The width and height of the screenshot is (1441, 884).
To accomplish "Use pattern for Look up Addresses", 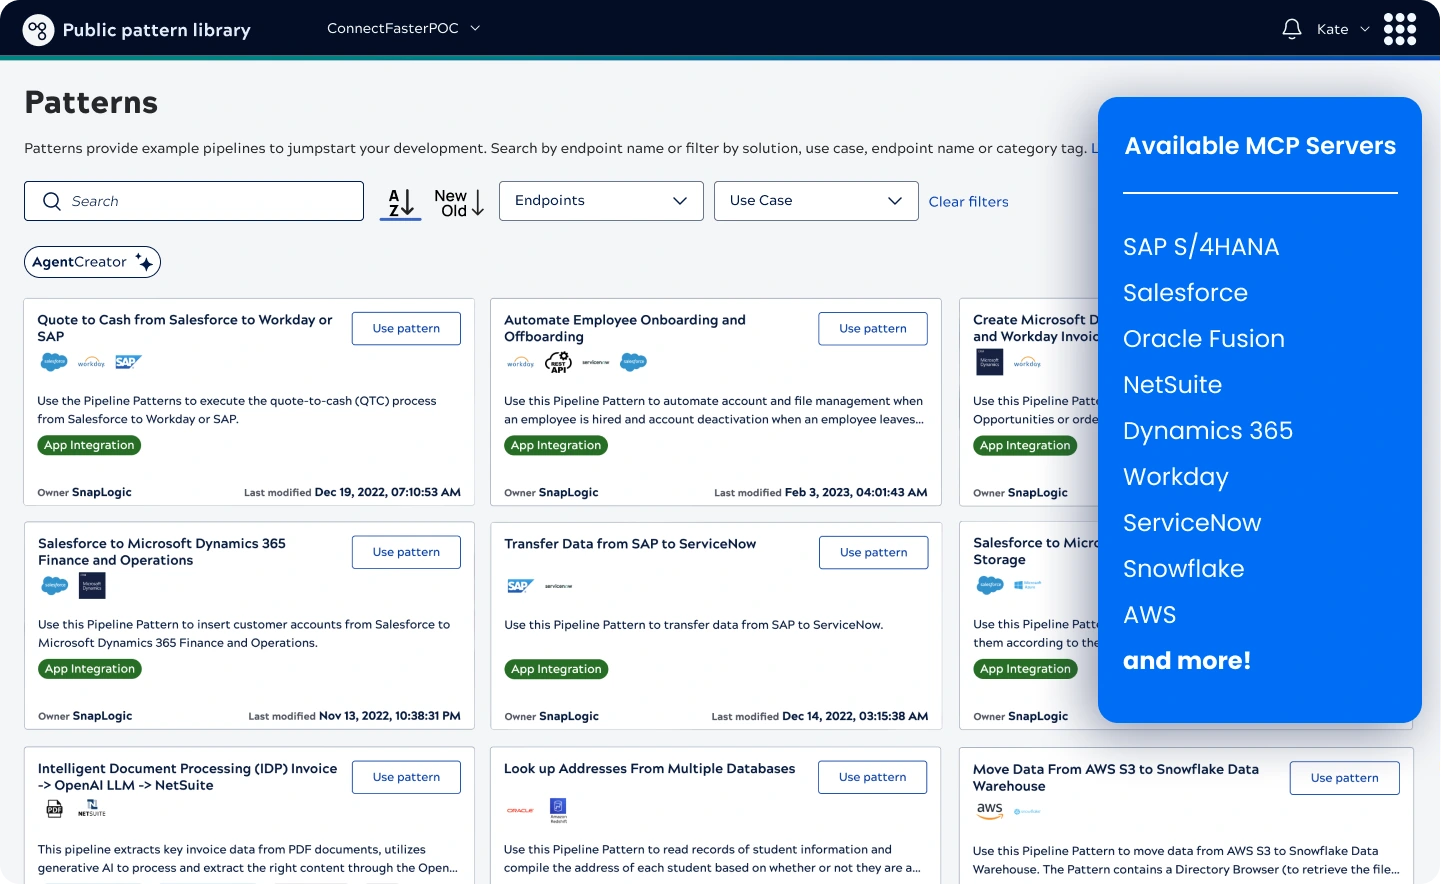I will tap(873, 777).
